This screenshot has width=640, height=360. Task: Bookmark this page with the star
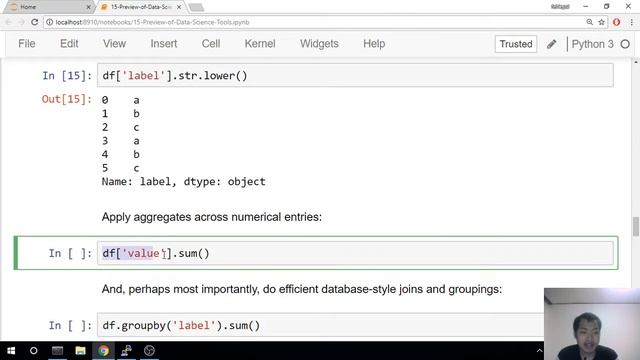(601, 22)
